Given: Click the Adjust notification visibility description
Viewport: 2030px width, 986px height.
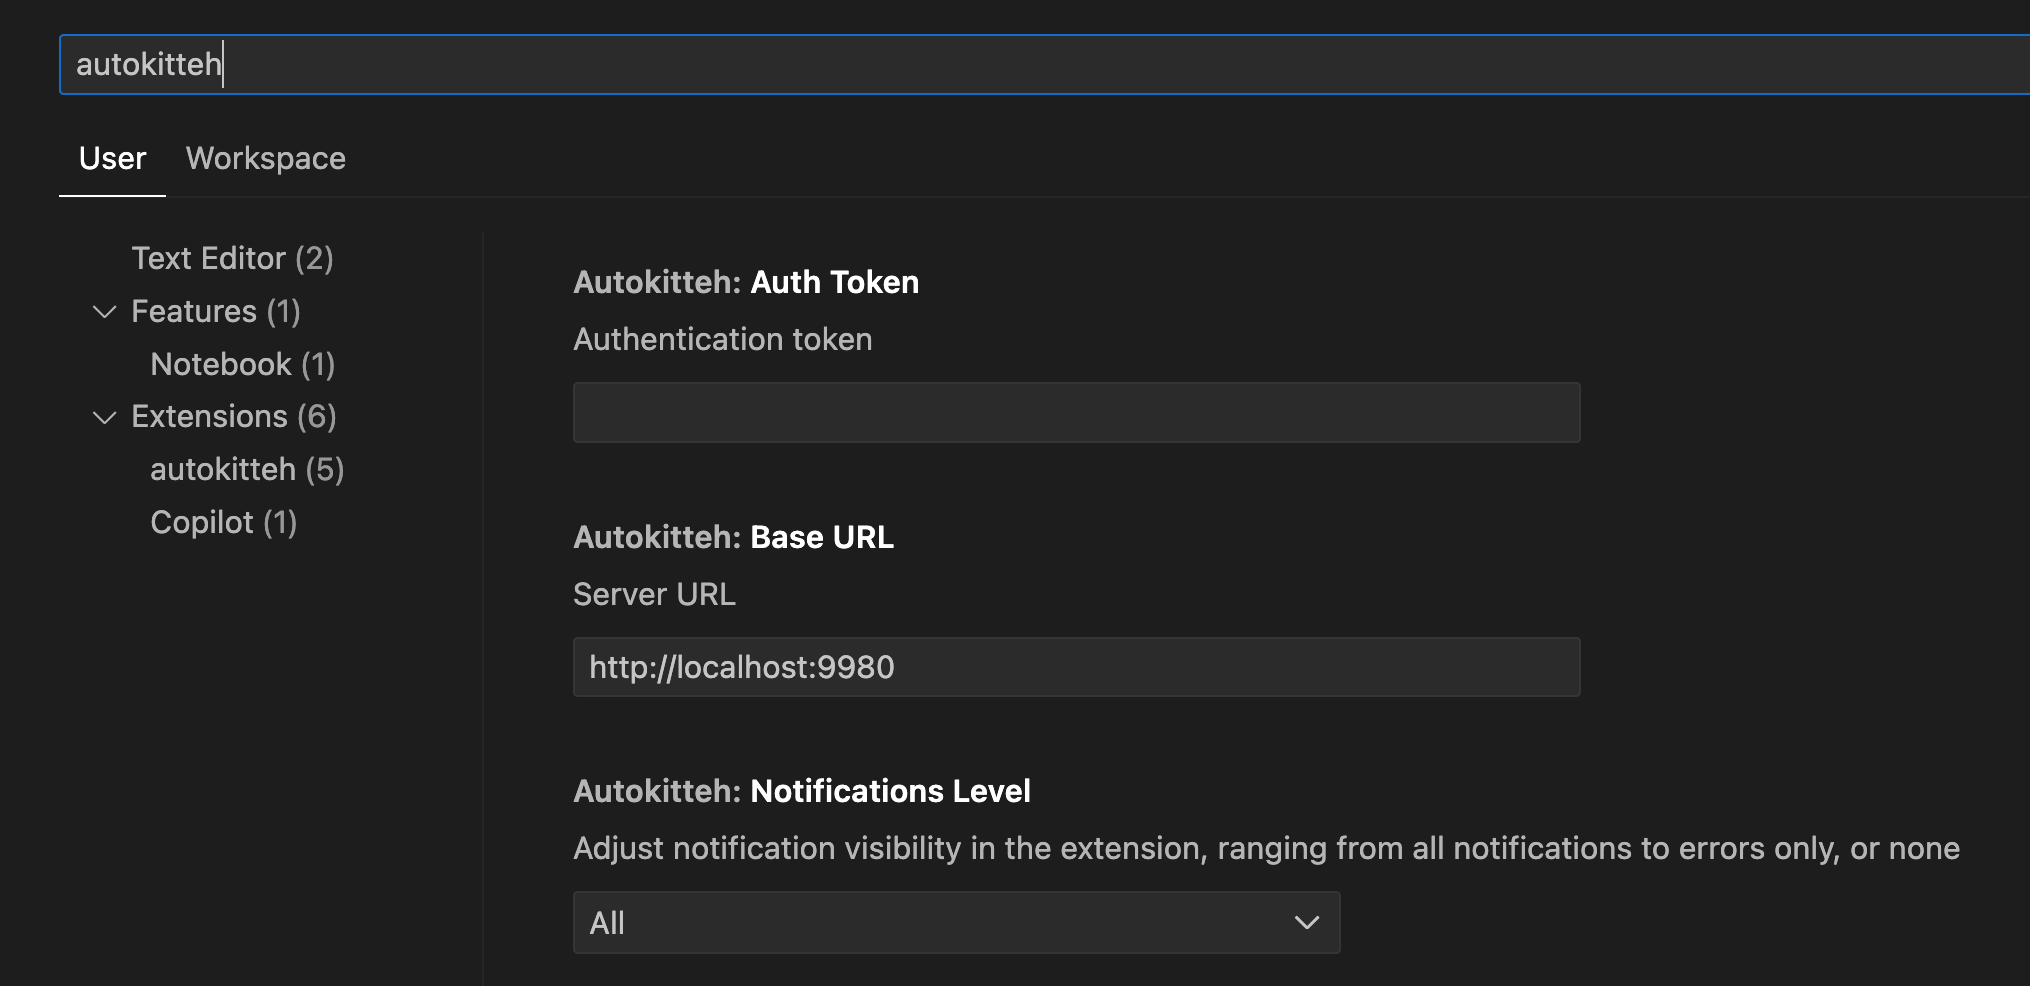Looking at the screenshot, I should click(1266, 849).
